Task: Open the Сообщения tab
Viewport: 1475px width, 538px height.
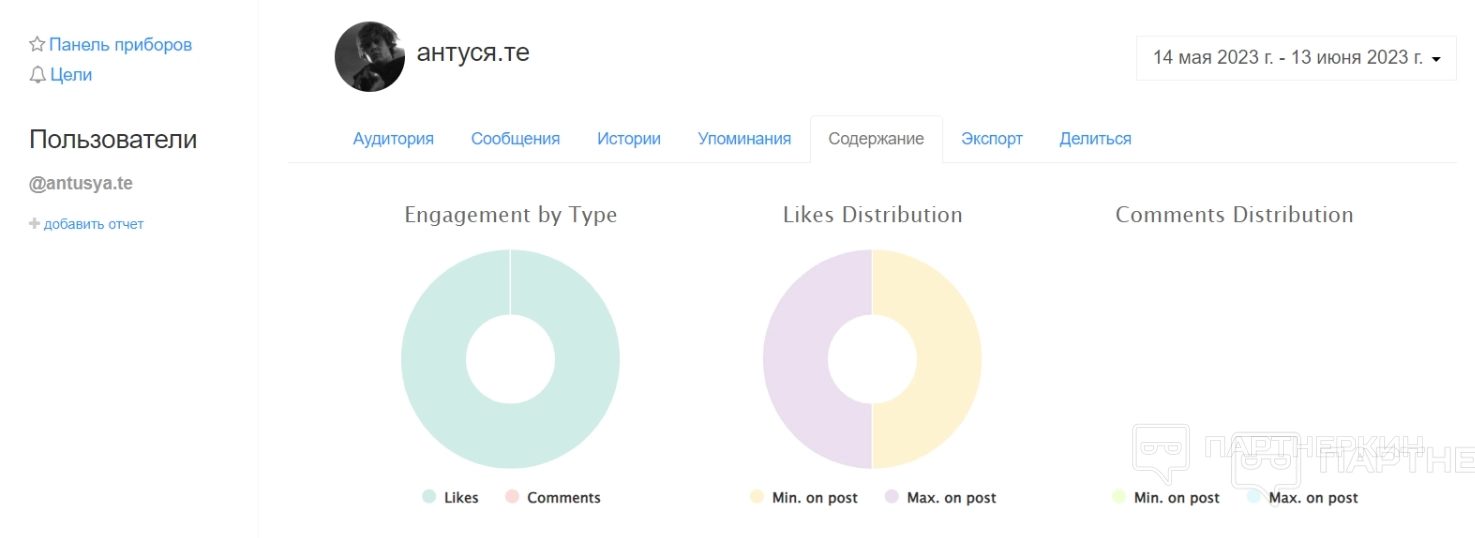Action: (515, 139)
